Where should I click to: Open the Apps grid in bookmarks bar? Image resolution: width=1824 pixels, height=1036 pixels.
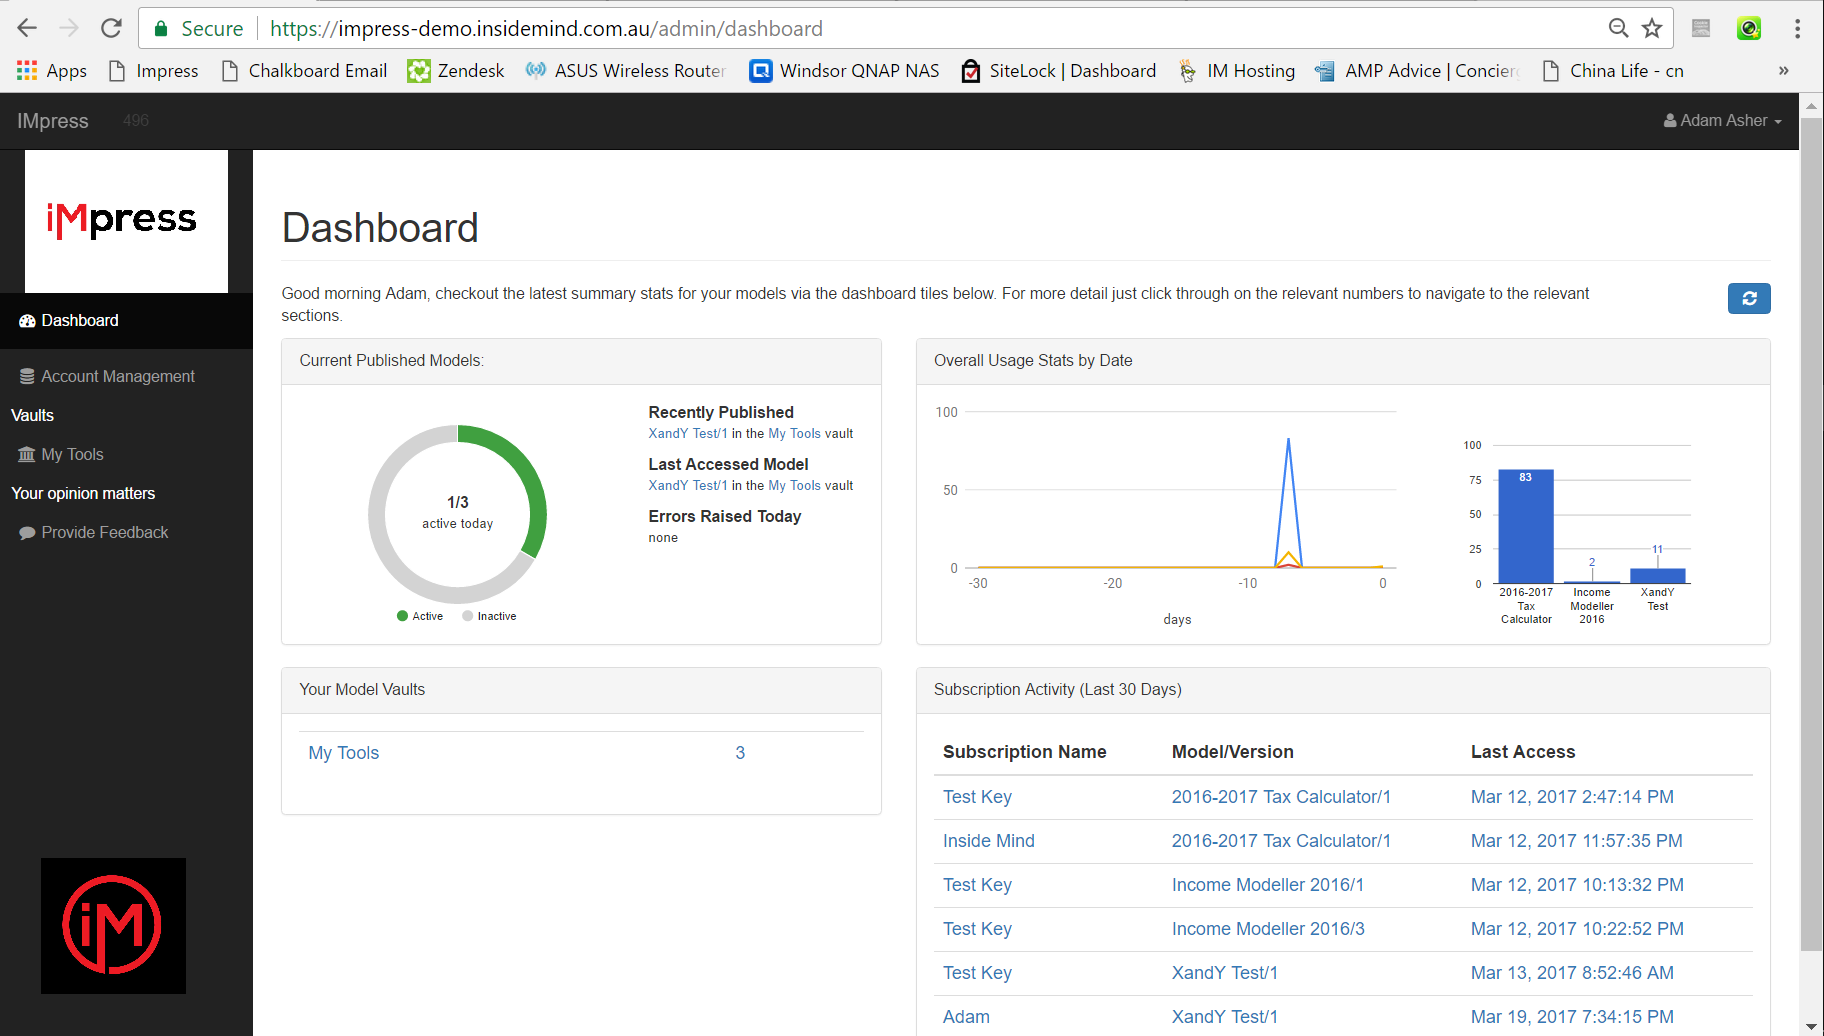coord(52,71)
